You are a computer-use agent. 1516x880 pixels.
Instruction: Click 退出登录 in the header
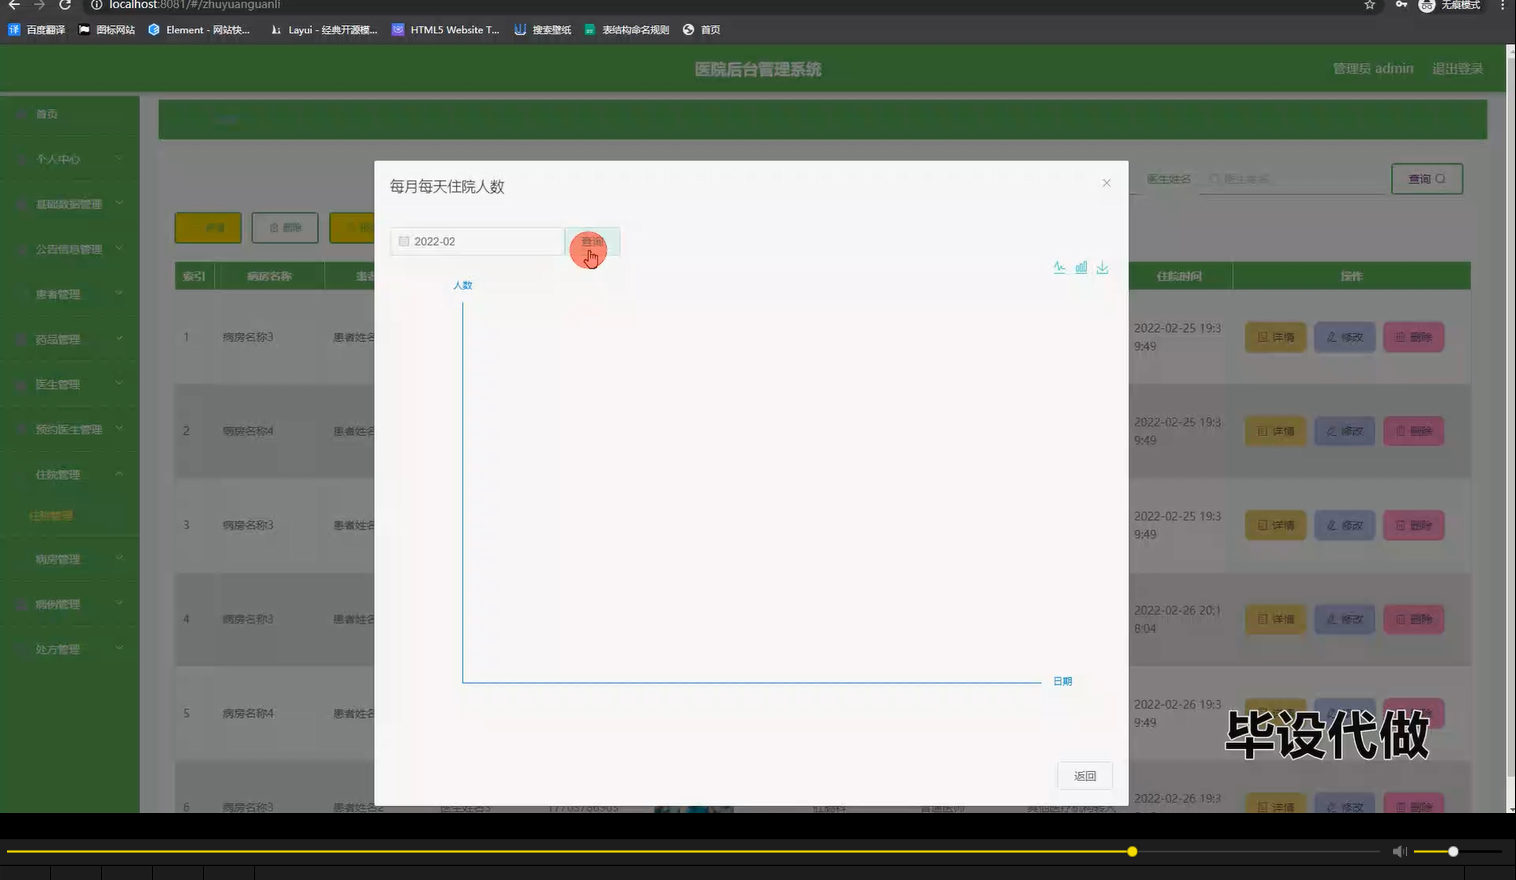(1457, 69)
